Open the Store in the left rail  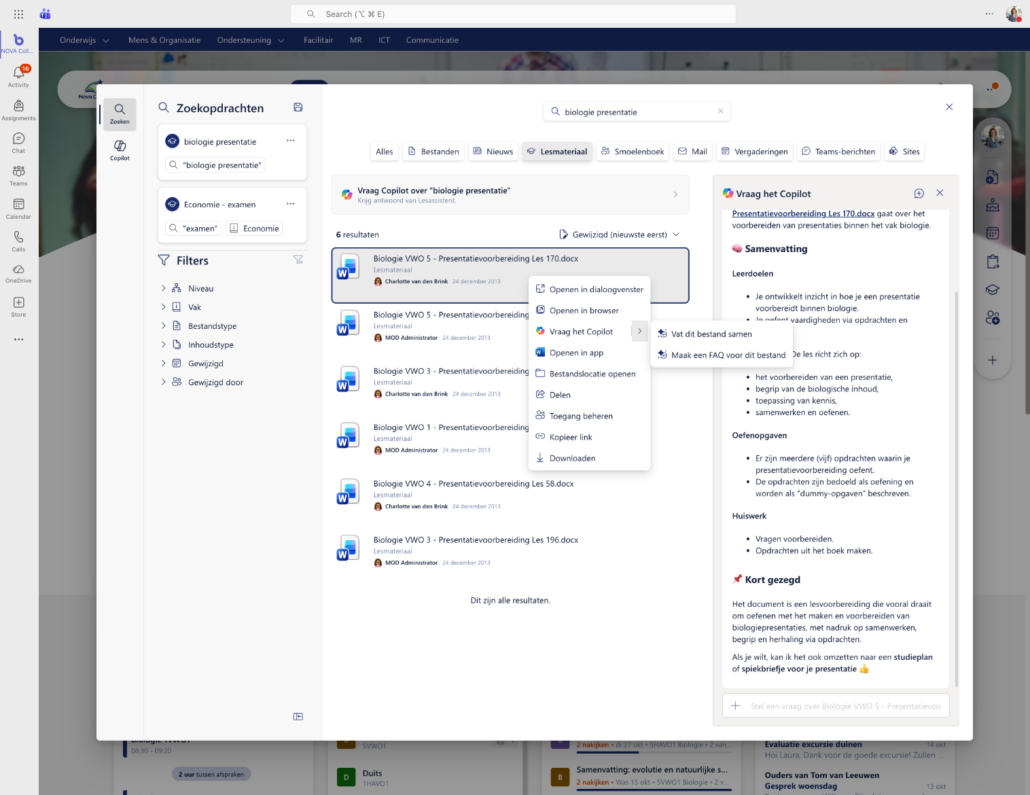[x=18, y=306]
